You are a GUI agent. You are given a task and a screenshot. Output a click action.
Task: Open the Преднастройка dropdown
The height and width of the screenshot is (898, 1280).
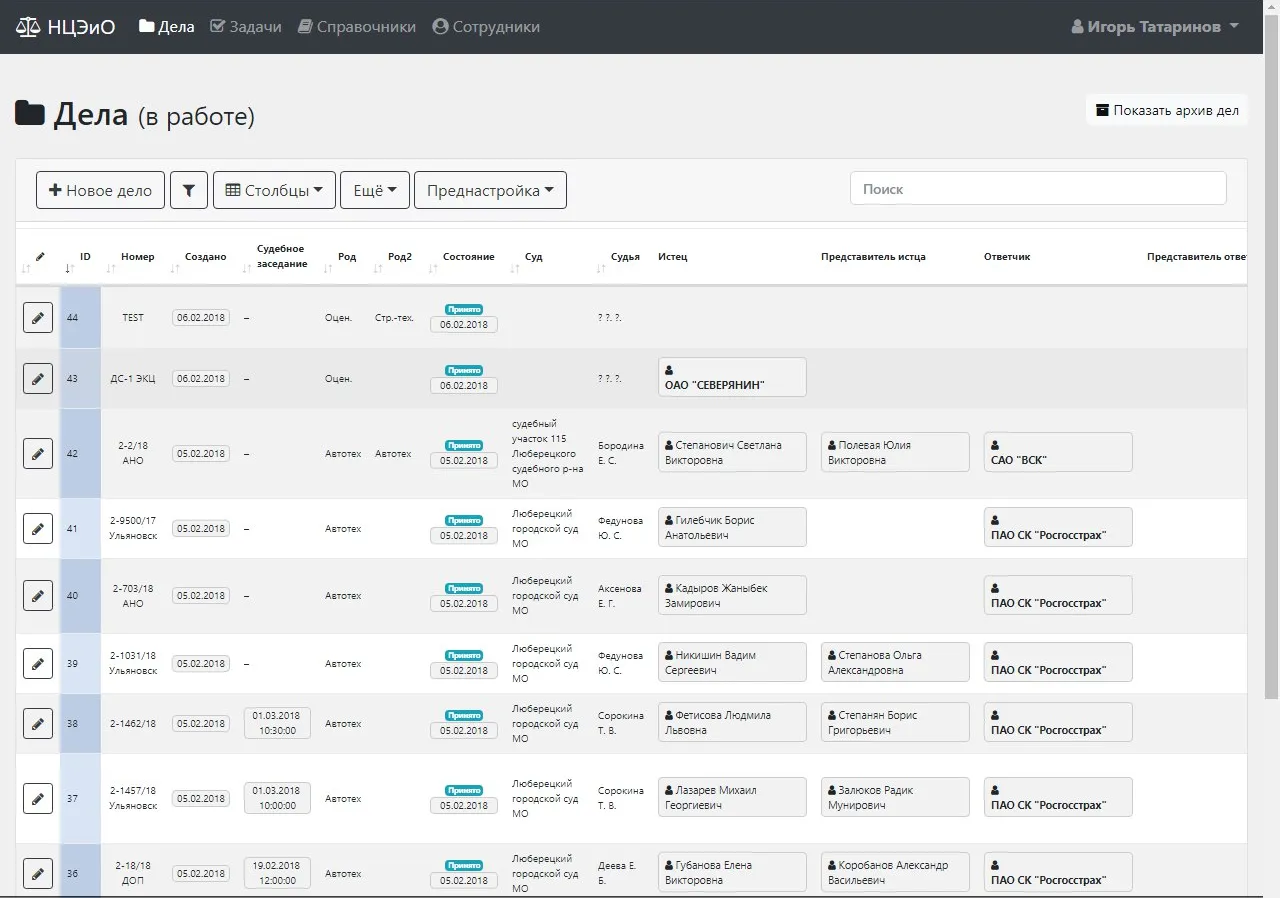coord(490,189)
